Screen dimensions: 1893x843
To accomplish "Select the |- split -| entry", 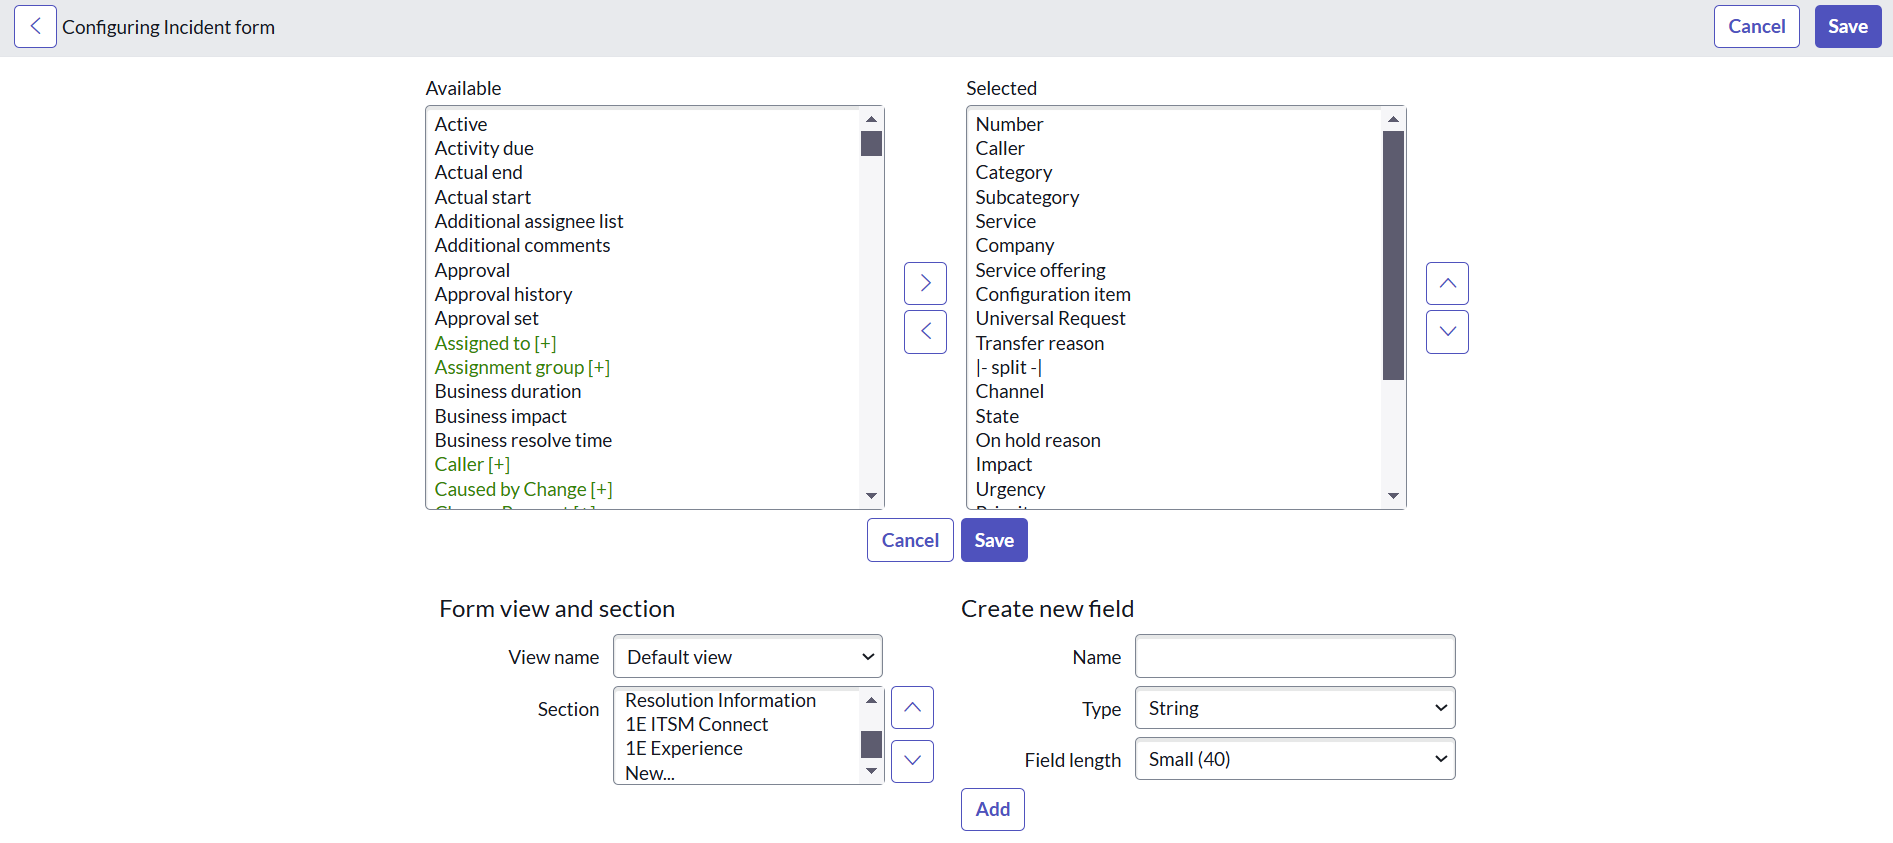I will [x=1008, y=367].
